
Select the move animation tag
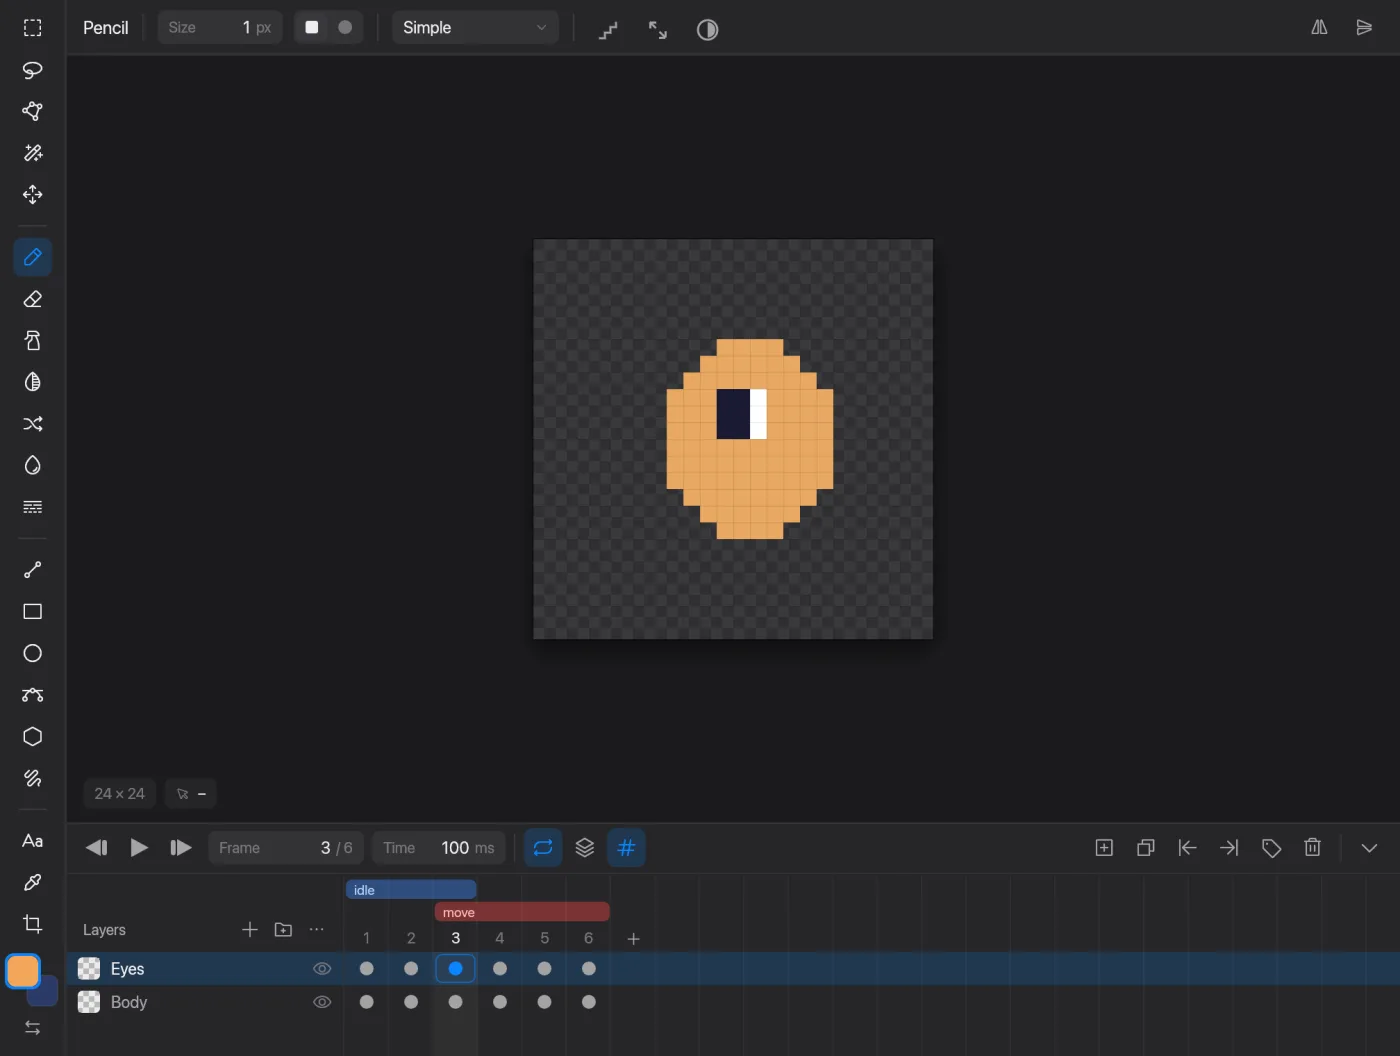click(x=522, y=912)
